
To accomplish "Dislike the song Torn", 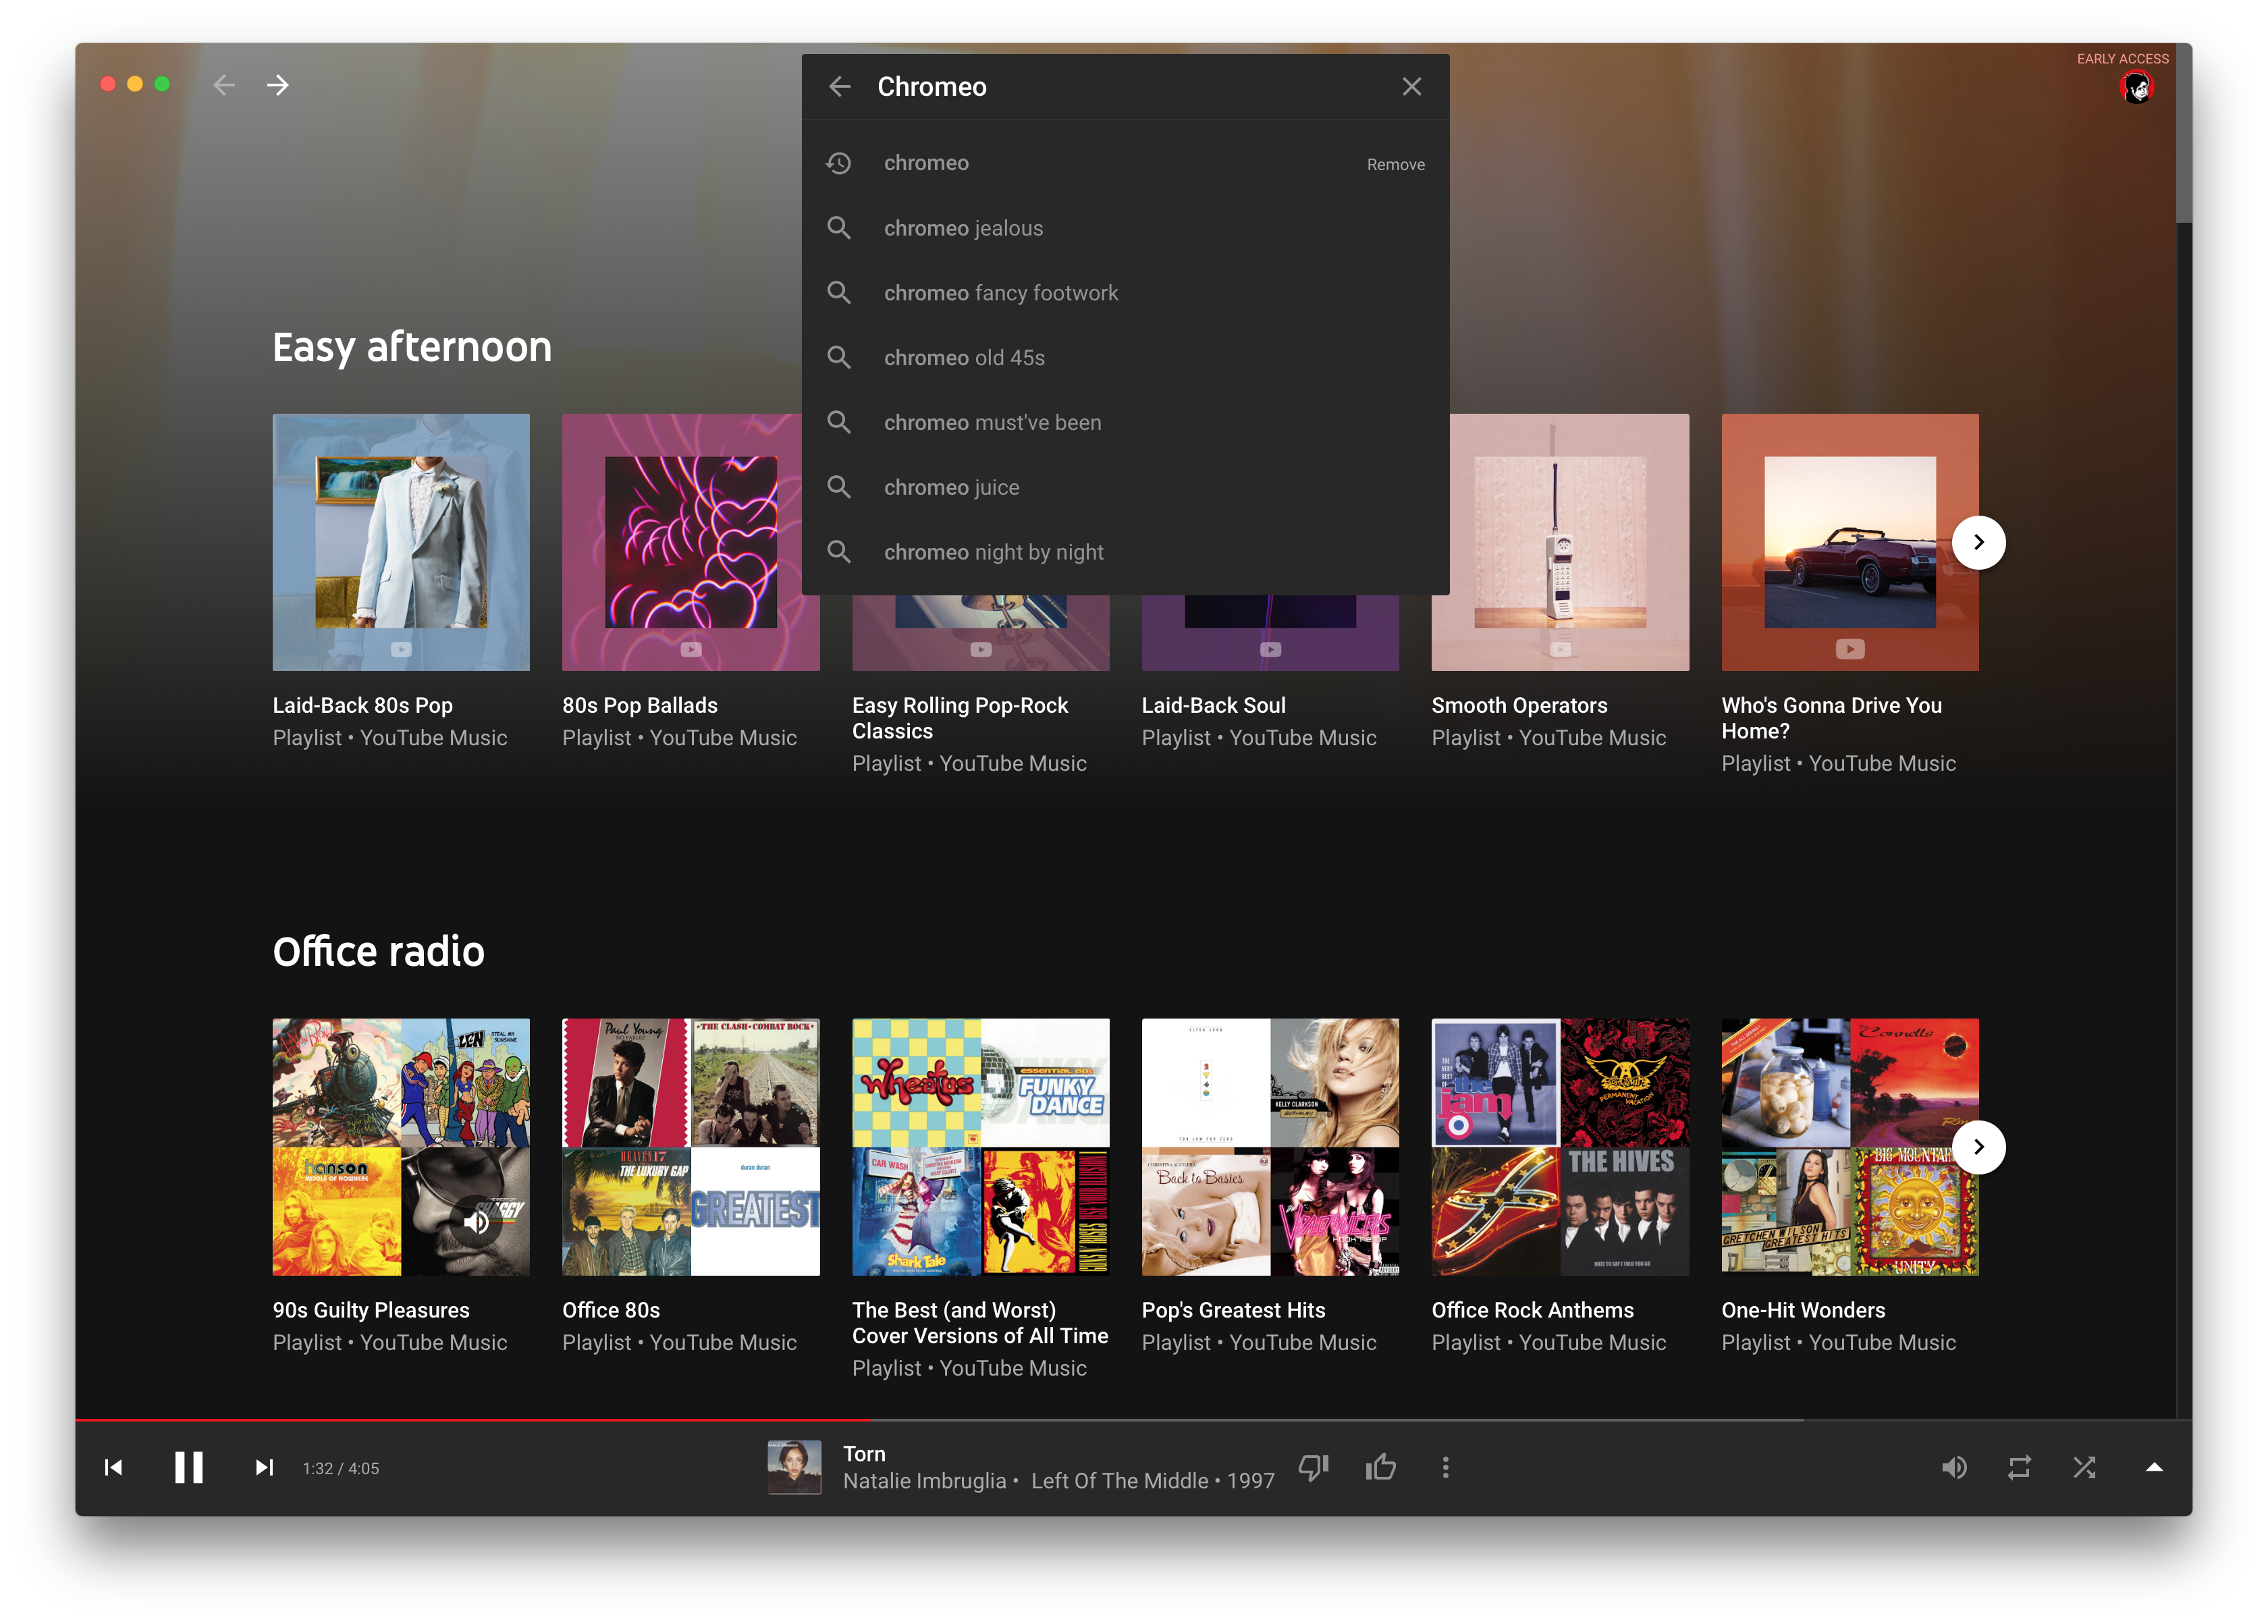I will click(1313, 1467).
